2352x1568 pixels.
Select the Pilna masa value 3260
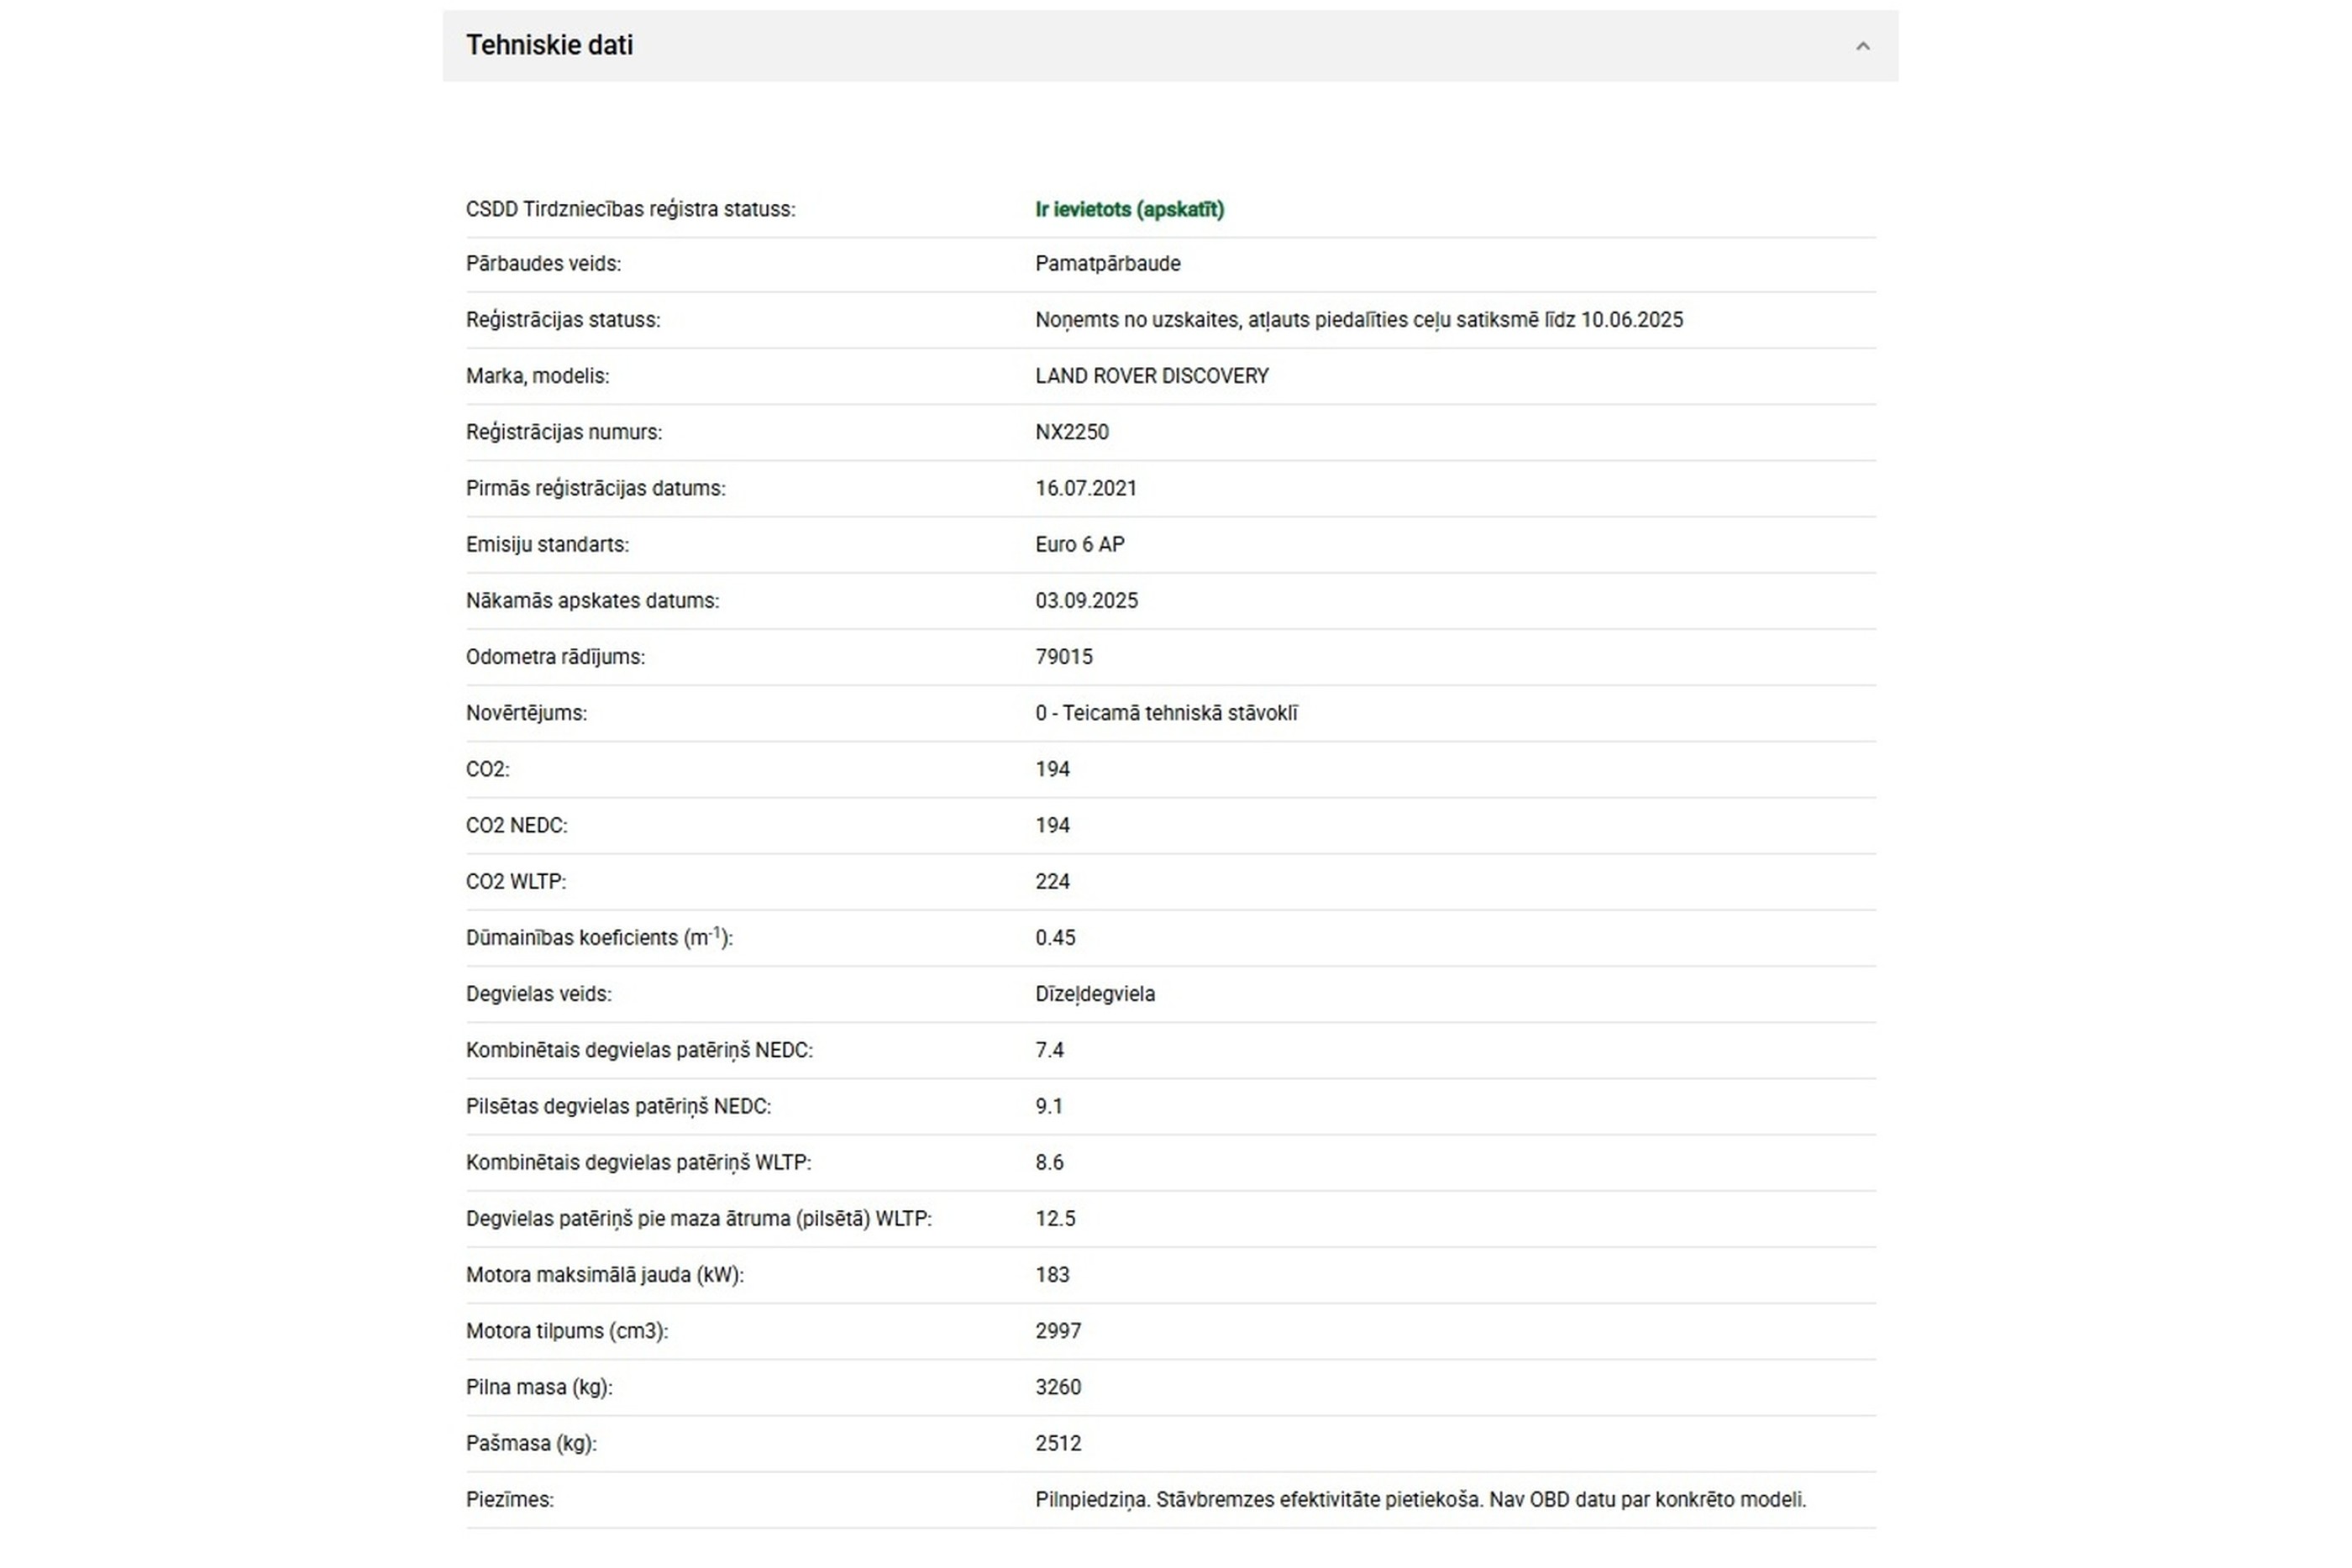[1058, 1387]
